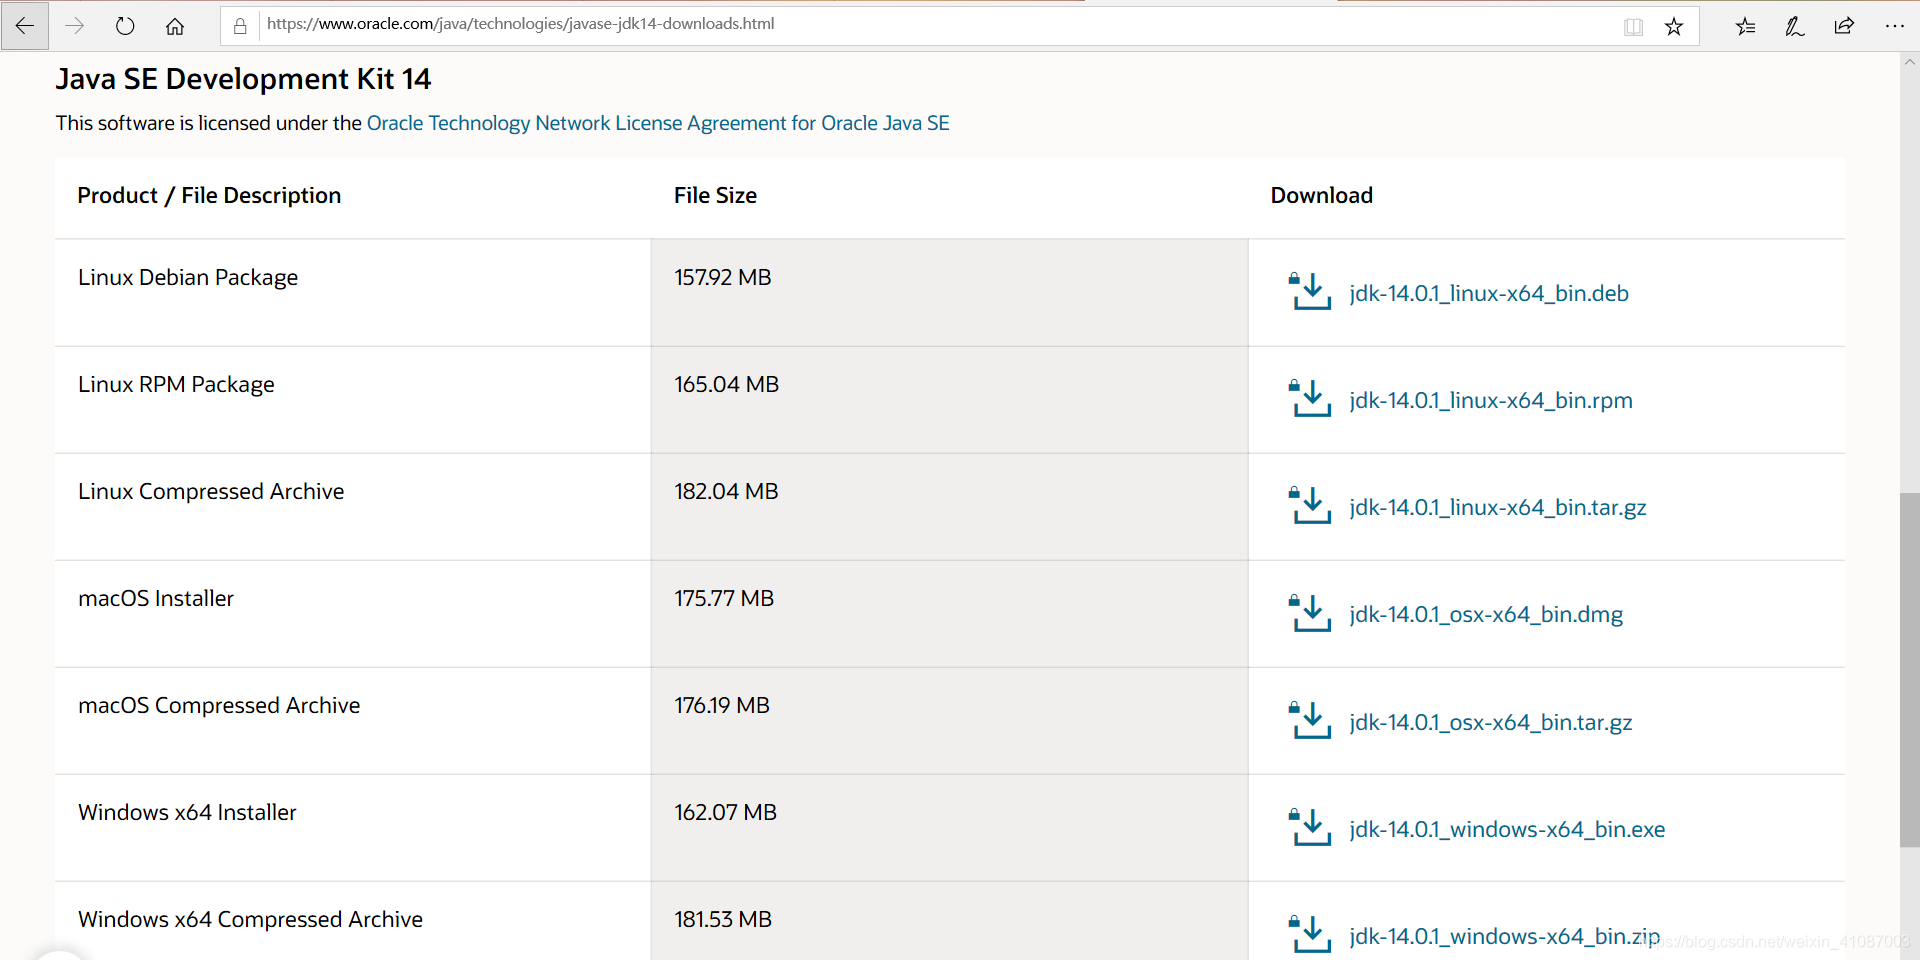Screen dimensions: 1920x960
Task: Select the macOS Compressed Archive row label
Action: [x=219, y=705]
